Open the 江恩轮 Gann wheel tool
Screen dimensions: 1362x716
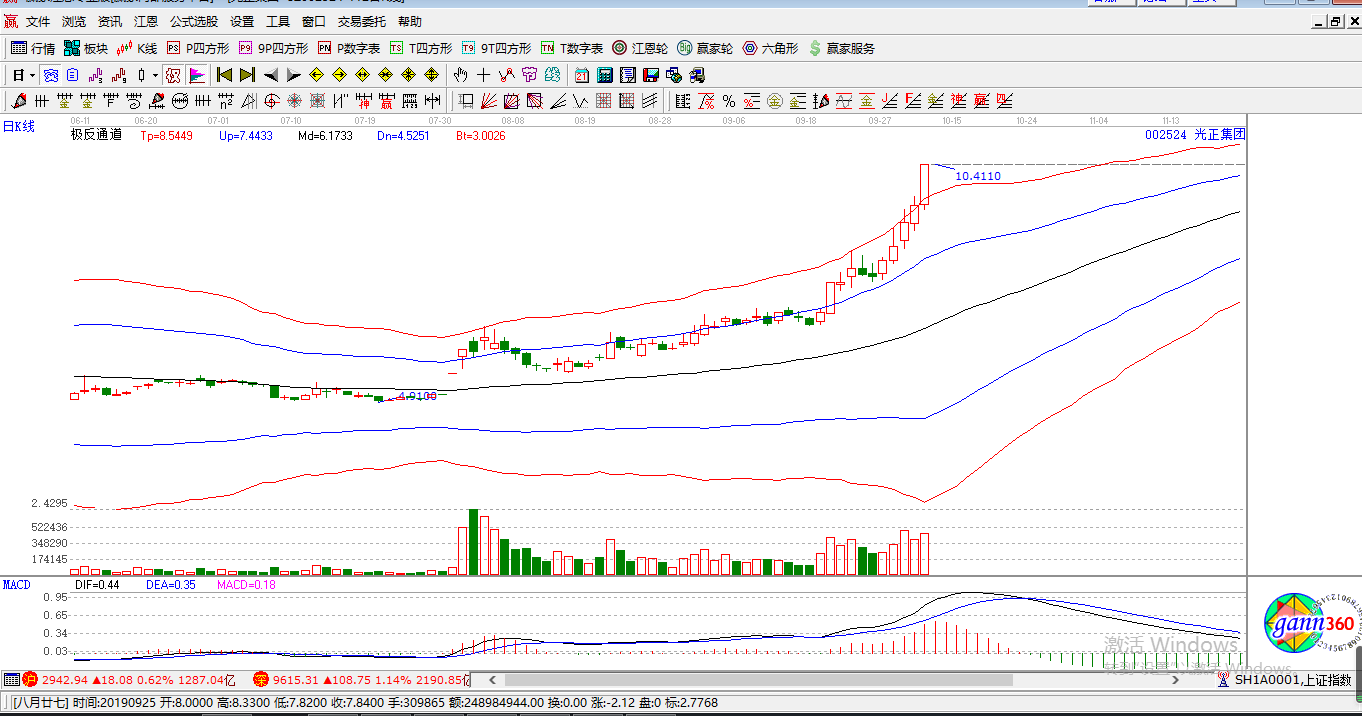640,48
